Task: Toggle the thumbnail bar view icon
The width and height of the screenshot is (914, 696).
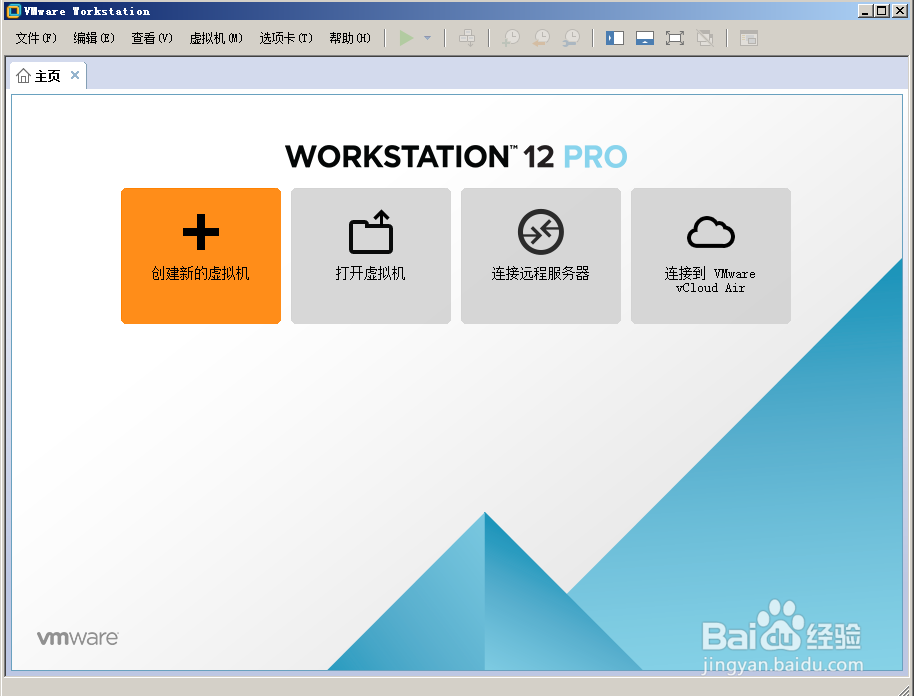Action: click(x=645, y=38)
